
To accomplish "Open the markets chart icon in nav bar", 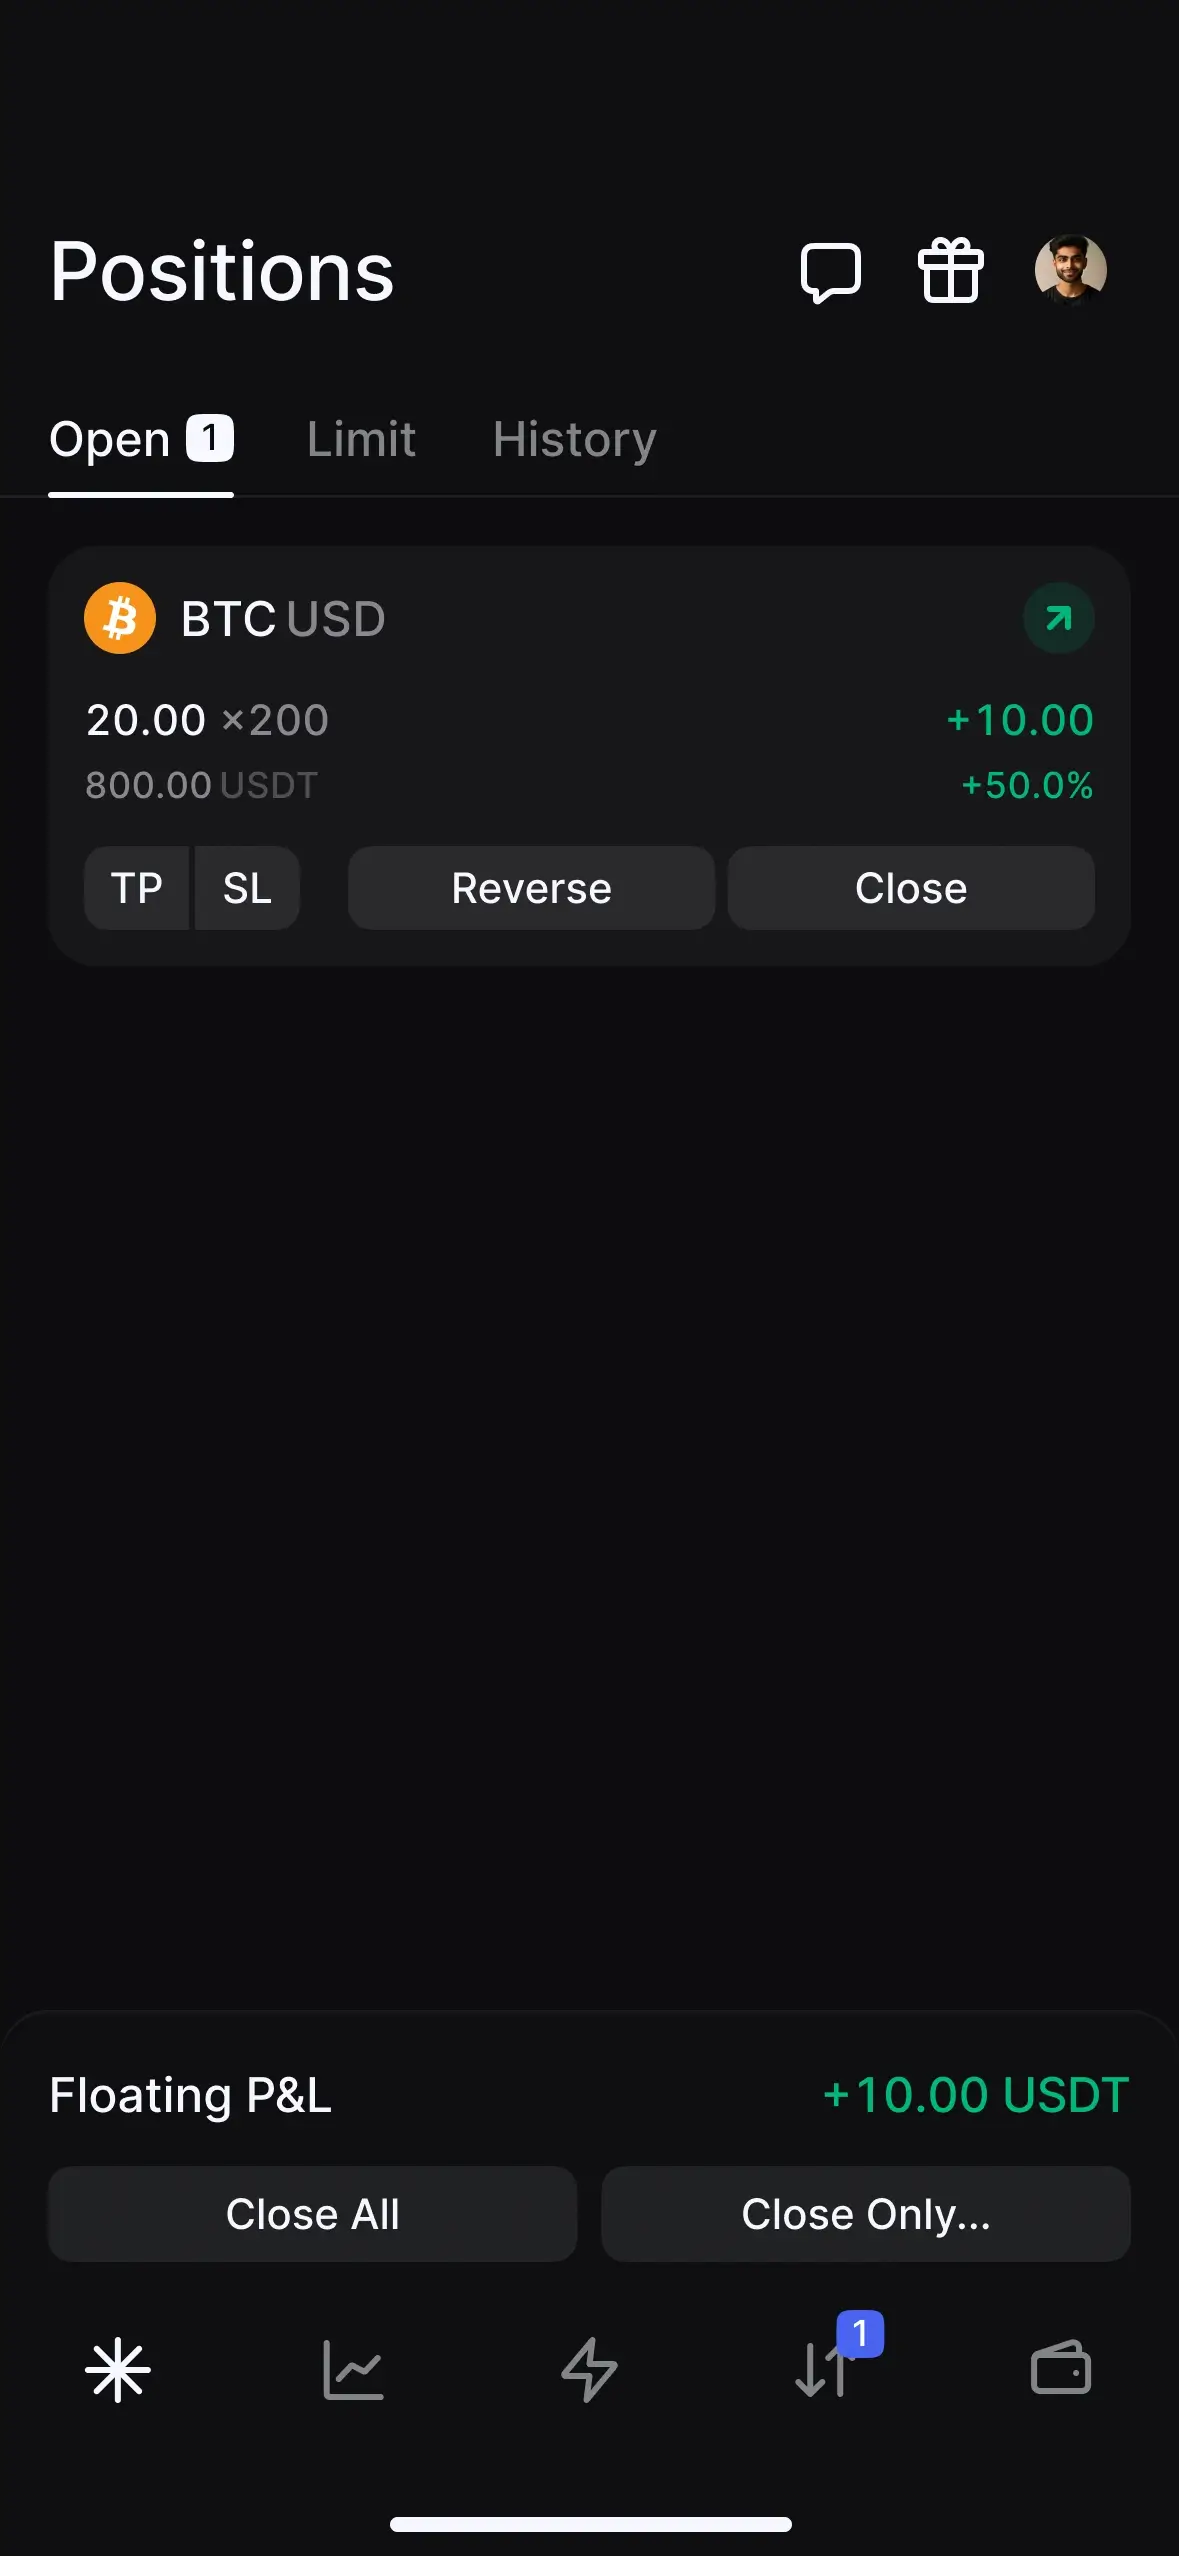I will pyautogui.click(x=353, y=2369).
